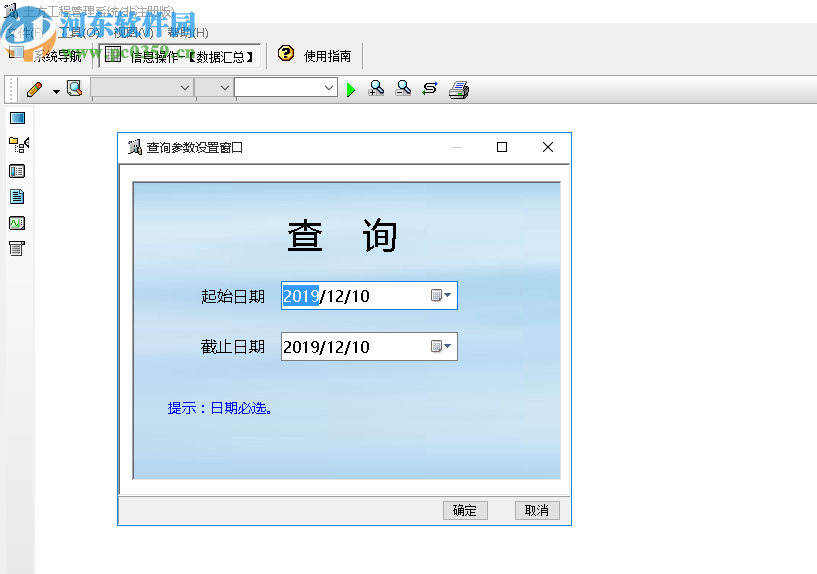Click the magnifier query icon beside pencil
The width and height of the screenshot is (817, 574).
tap(75, 89)
